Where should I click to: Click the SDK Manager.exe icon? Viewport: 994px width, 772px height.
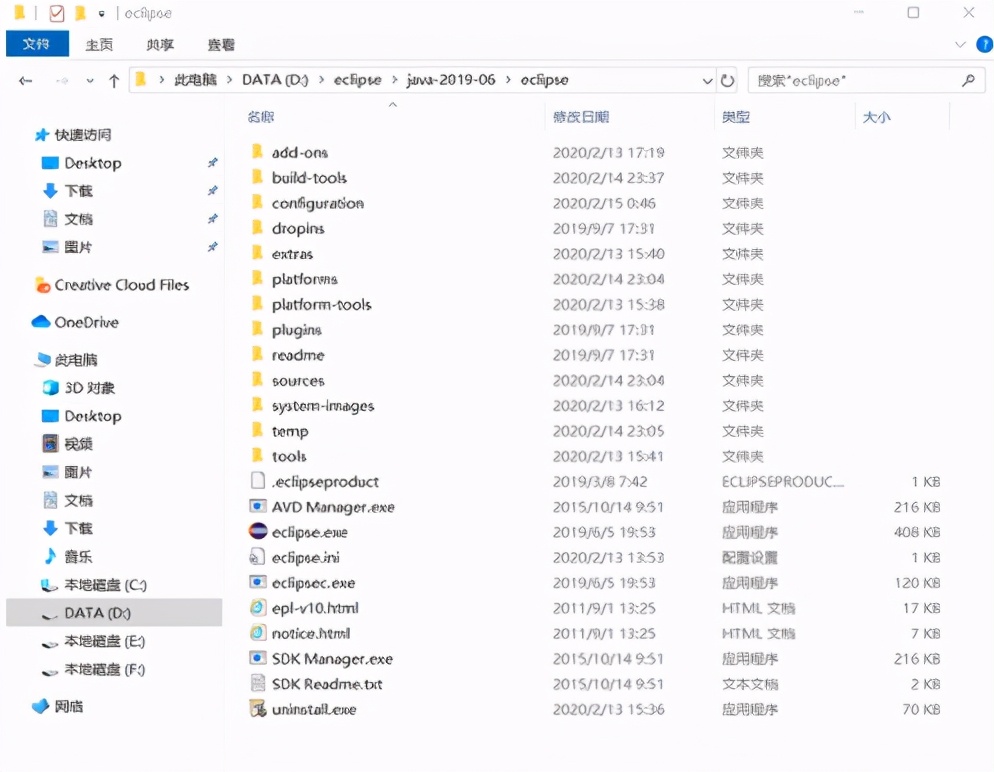[x=257, y=659]
